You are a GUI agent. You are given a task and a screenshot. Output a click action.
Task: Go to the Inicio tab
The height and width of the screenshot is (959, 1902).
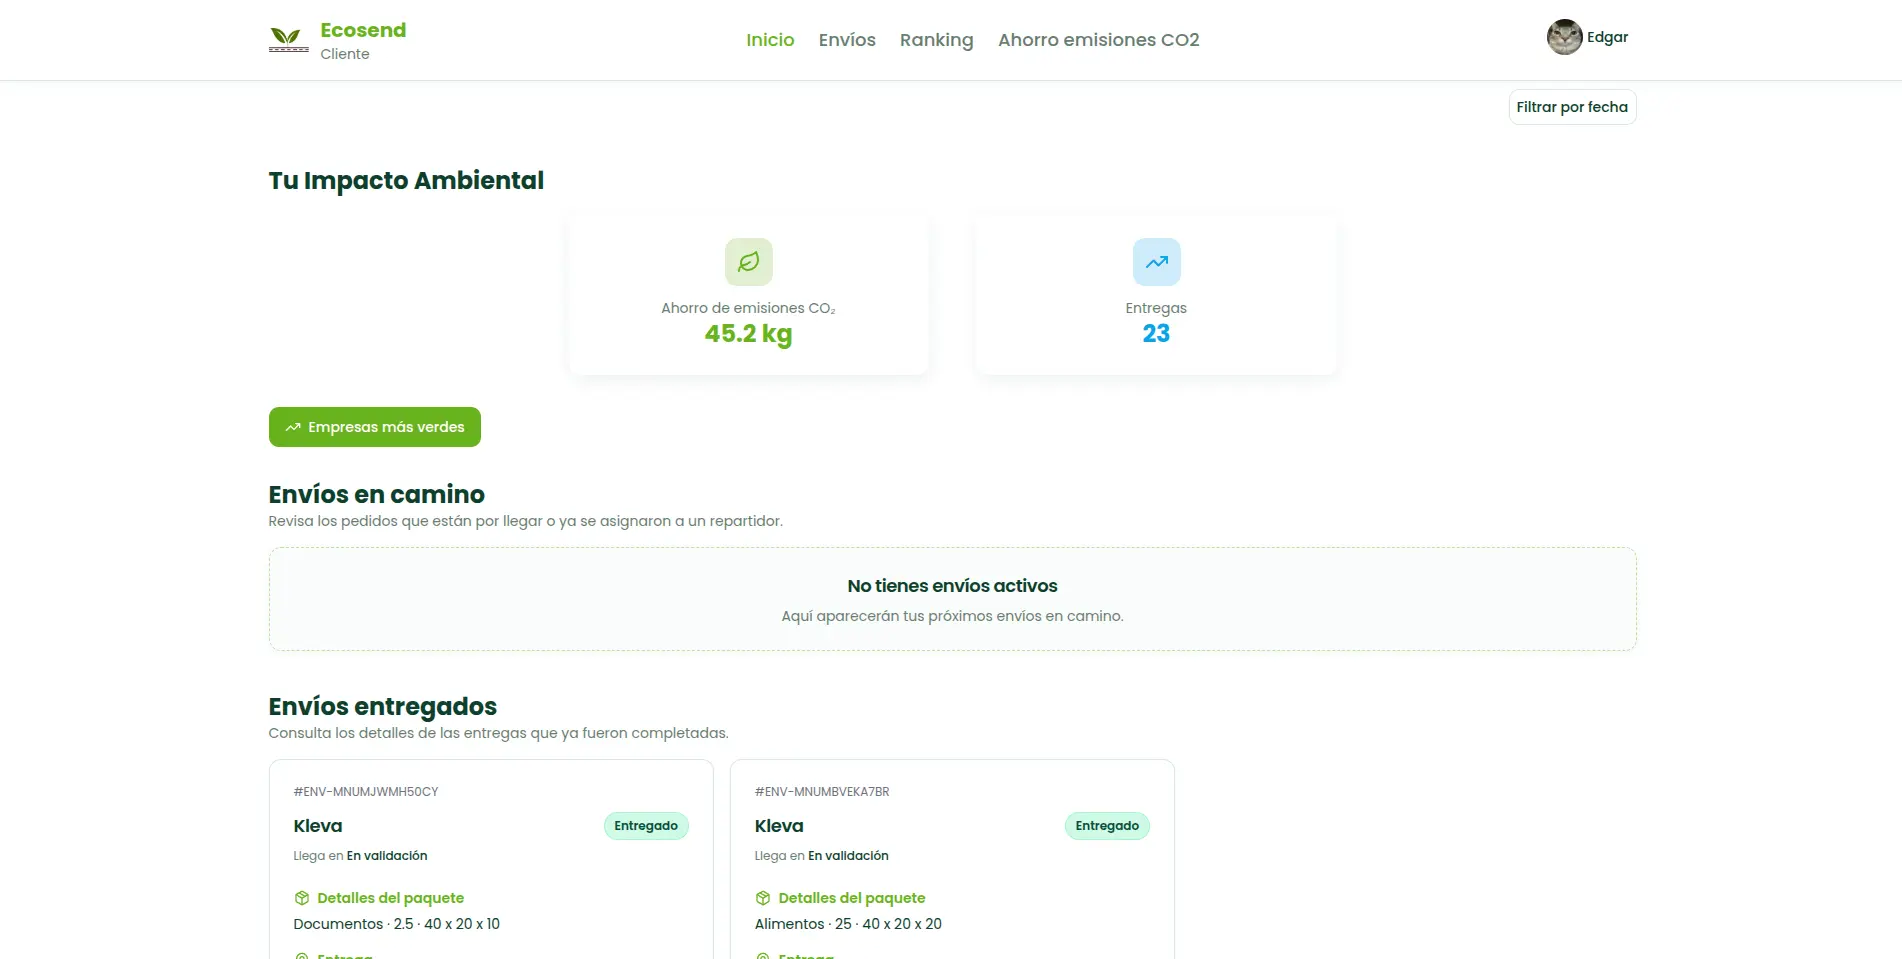(770, 40)
